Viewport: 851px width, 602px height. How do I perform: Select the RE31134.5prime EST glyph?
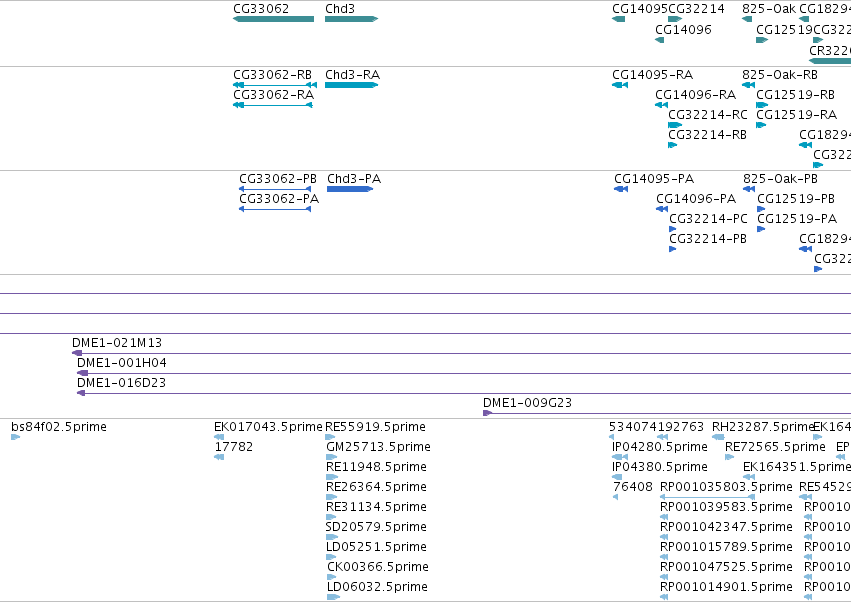pos(331,517)
